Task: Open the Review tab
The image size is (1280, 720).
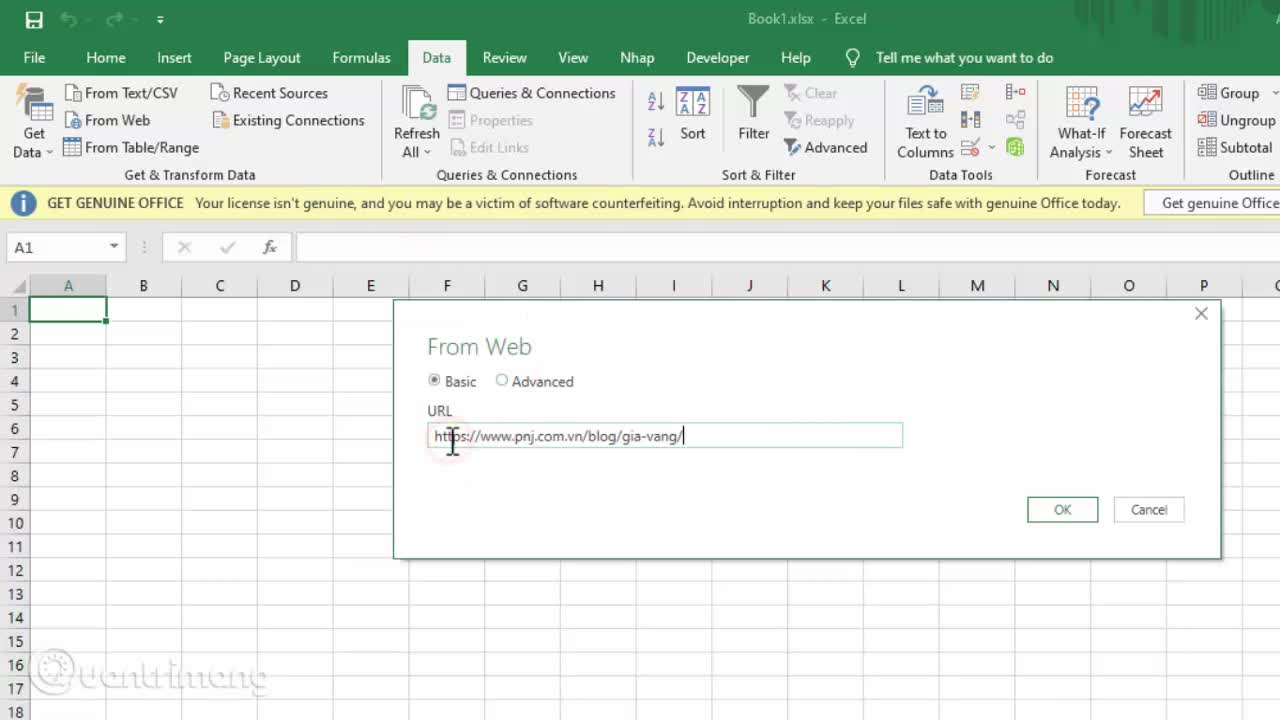Action: [504, 58]
